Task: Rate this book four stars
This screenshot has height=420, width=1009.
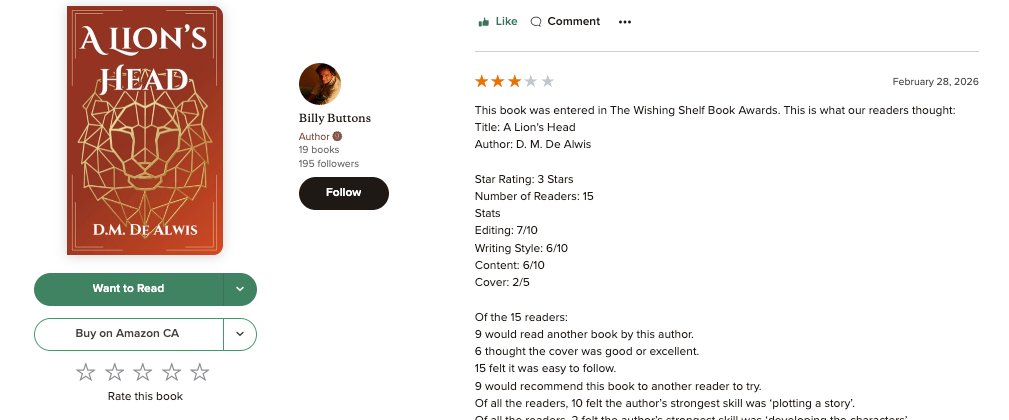Action: pyautogui.click(x=172, y=372)
